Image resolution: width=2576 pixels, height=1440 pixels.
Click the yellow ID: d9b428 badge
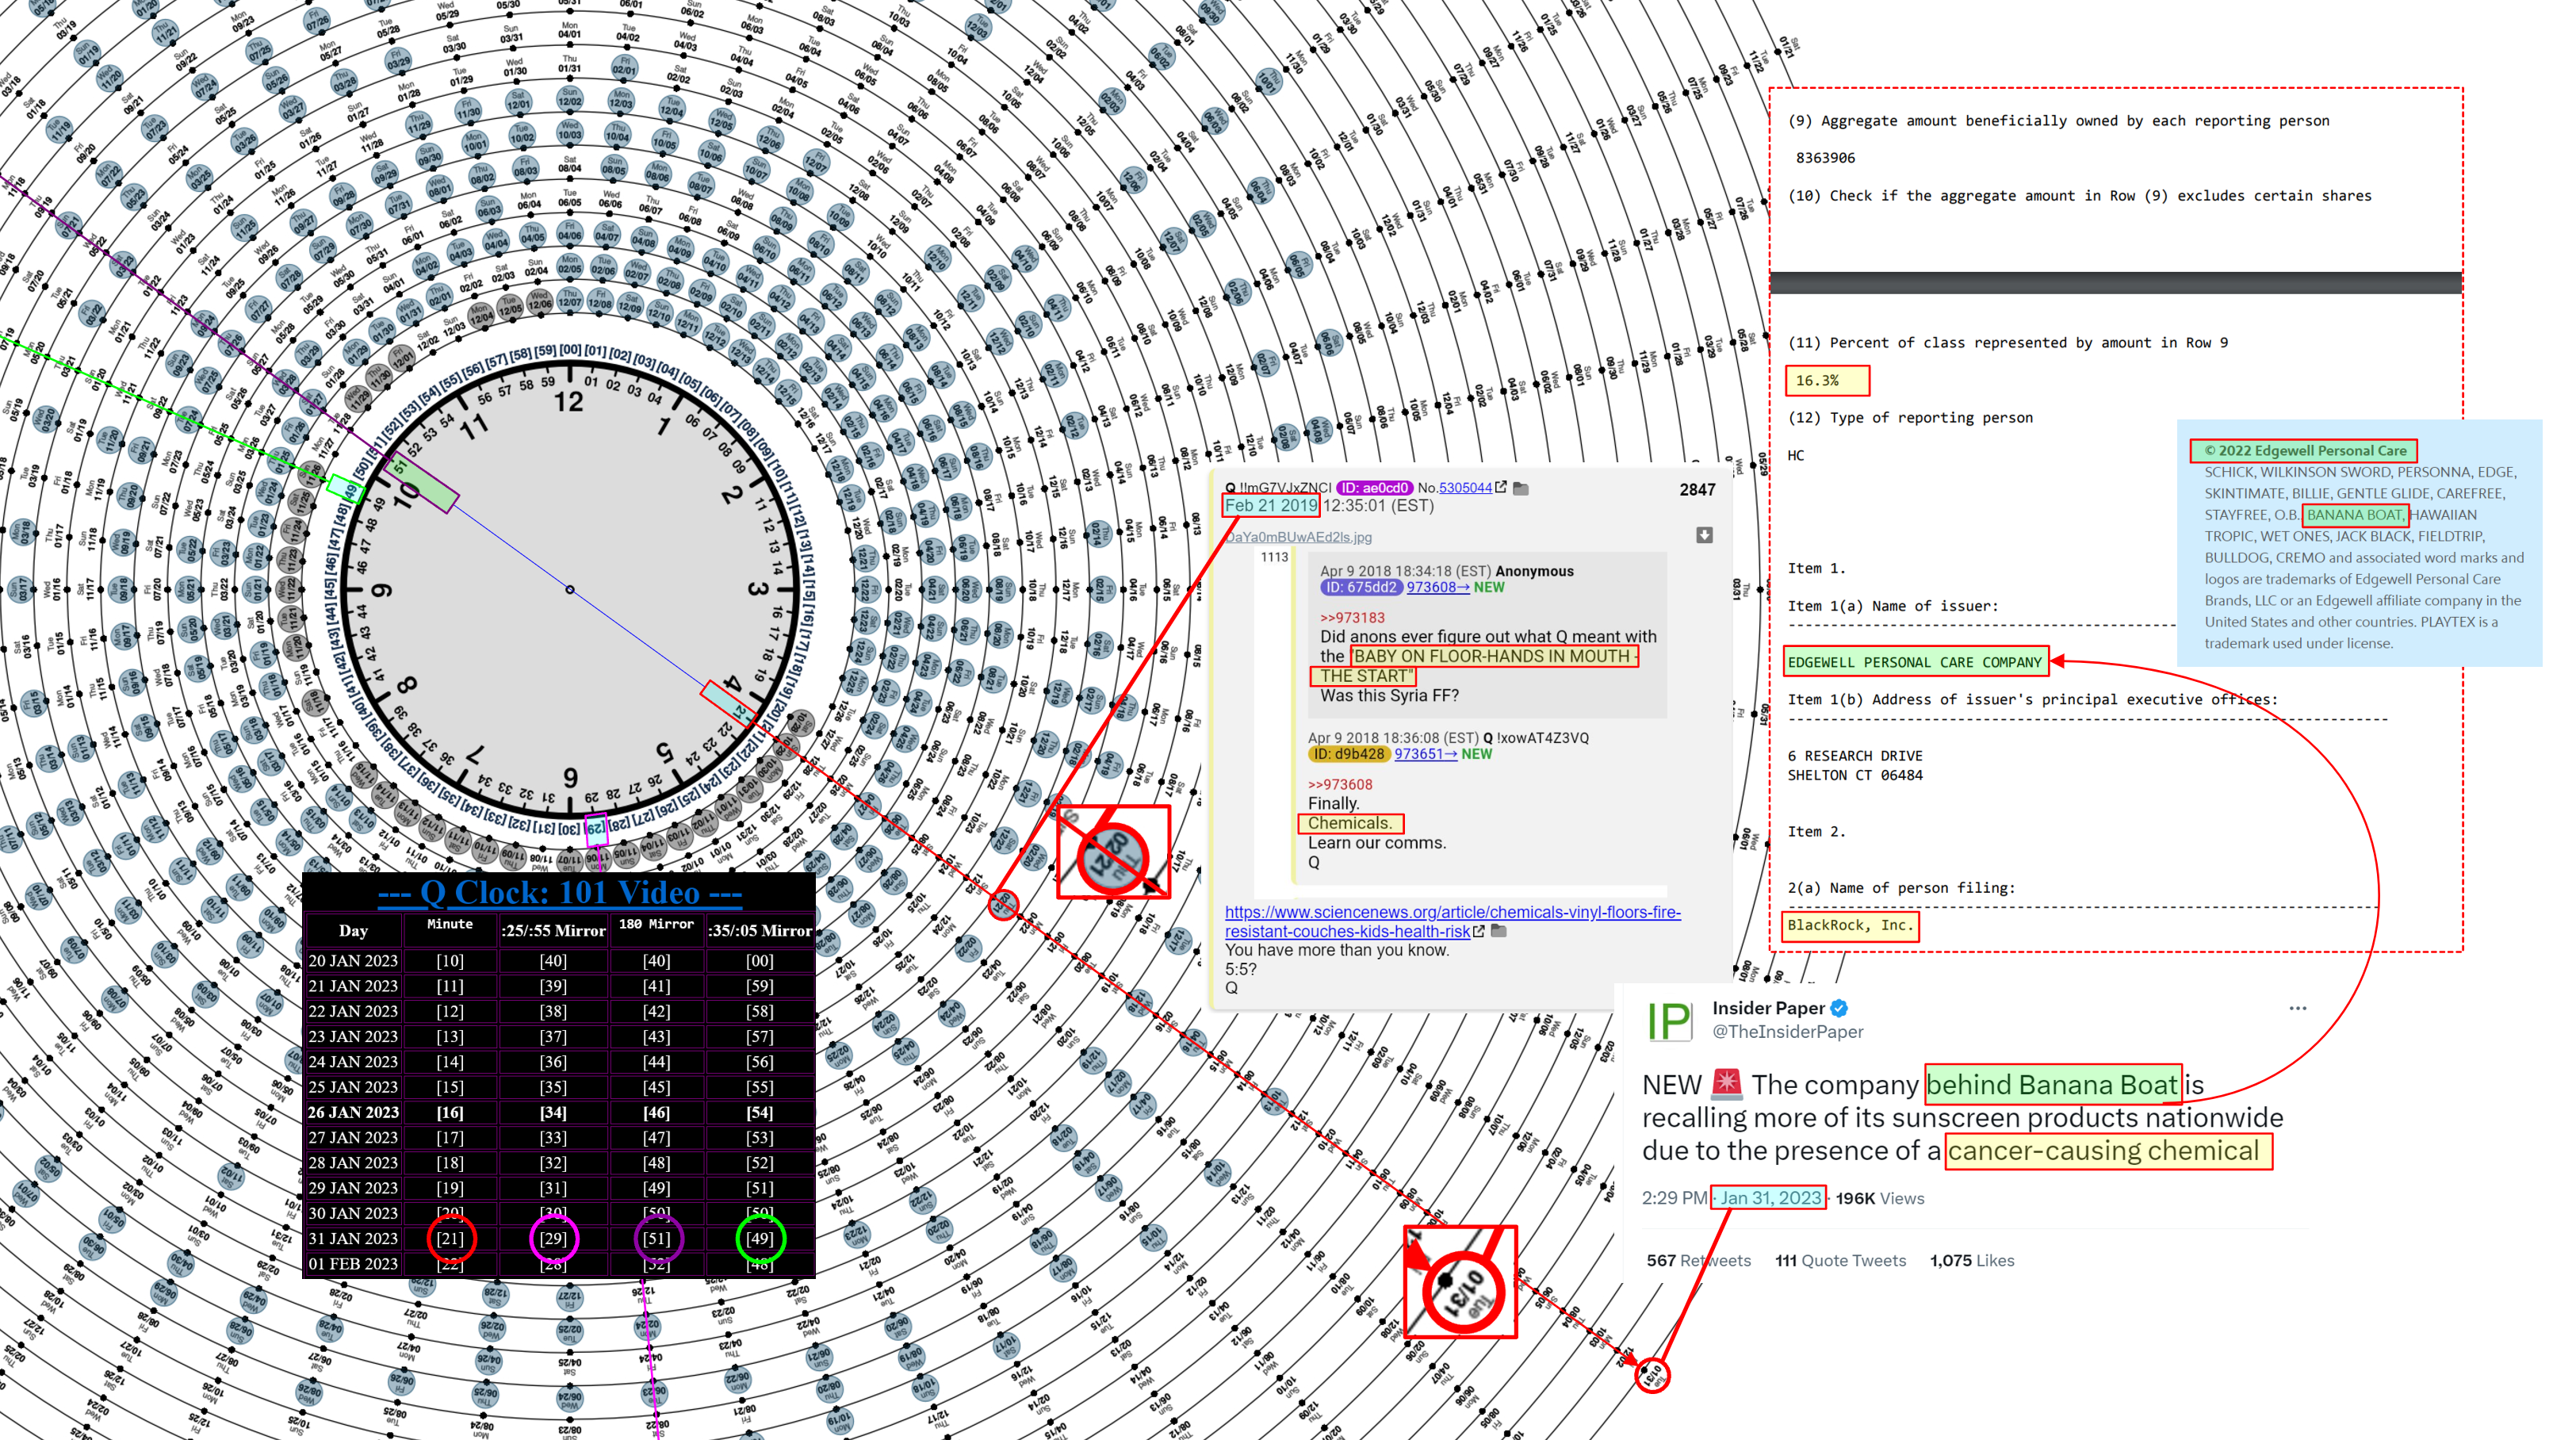pos(1348,754)
